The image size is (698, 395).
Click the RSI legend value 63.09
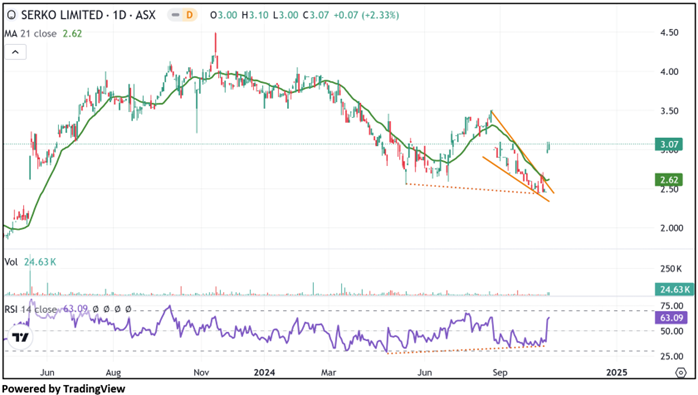pos(76,309)
